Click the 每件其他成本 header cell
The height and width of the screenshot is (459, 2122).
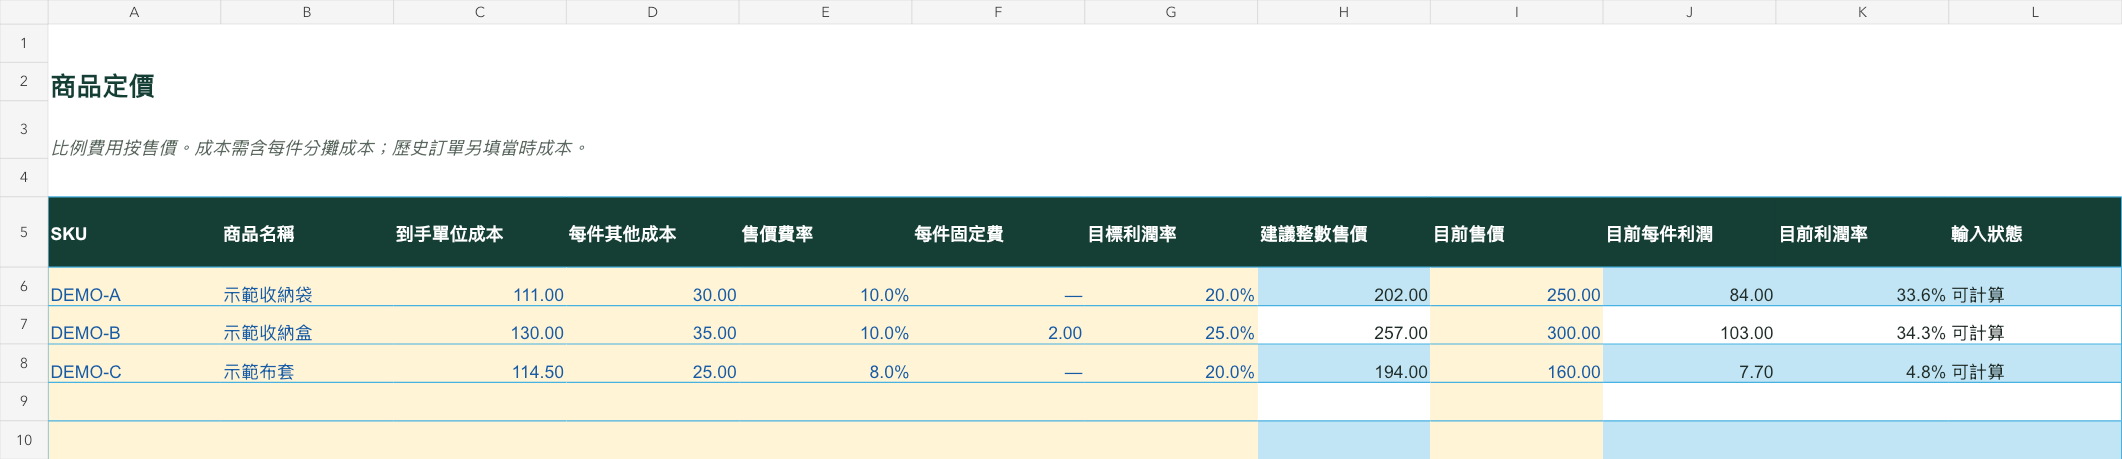(653, 232)
